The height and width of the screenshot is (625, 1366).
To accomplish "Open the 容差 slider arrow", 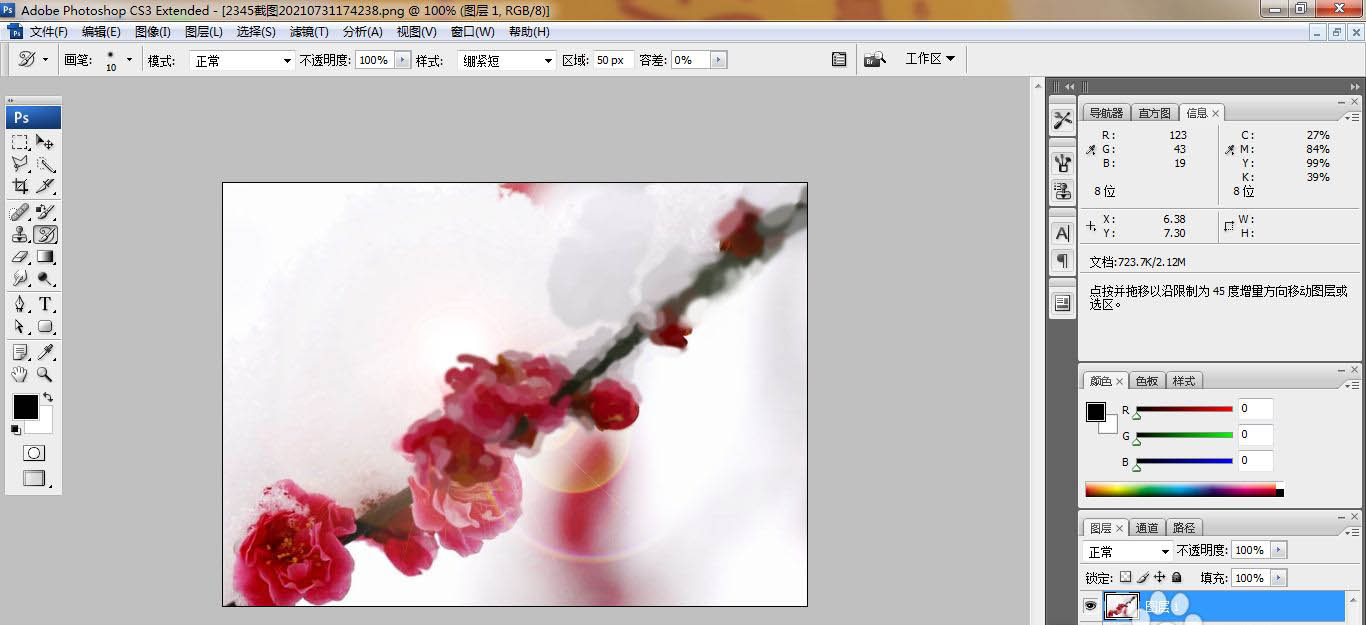I will [718, 60].
